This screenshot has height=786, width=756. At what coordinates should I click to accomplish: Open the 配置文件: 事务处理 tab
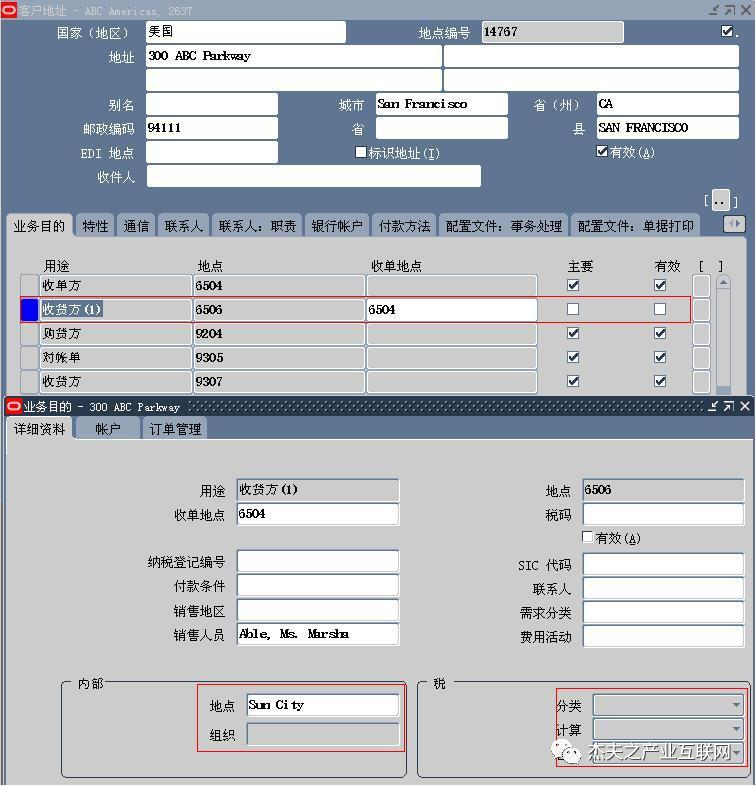[x=504, y=226]
